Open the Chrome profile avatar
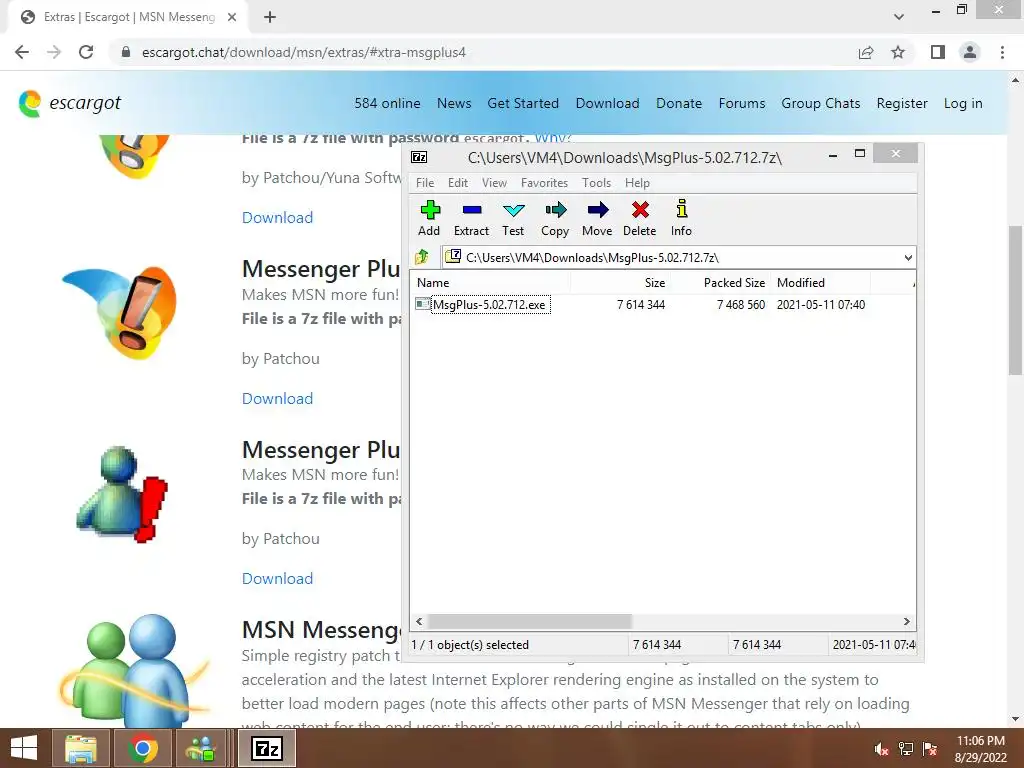 970,52
